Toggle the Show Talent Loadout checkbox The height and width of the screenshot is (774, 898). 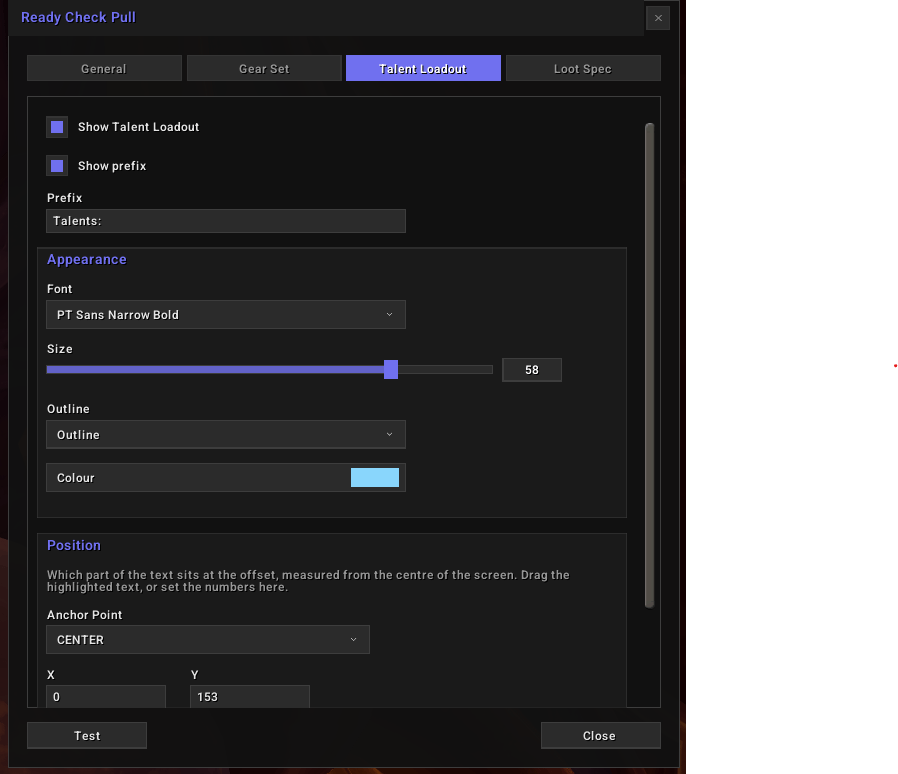(x=57, y=127)
